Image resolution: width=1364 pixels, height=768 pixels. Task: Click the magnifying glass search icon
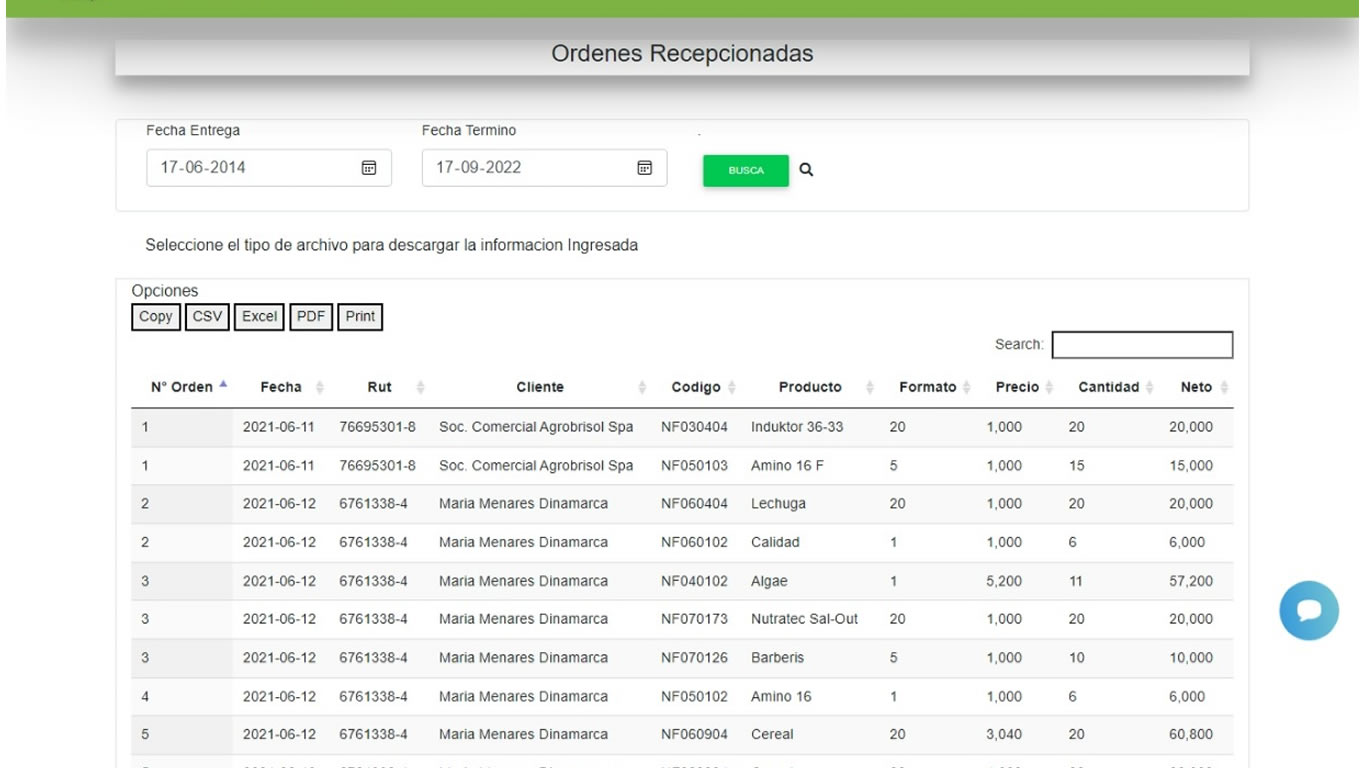[806, 170]
